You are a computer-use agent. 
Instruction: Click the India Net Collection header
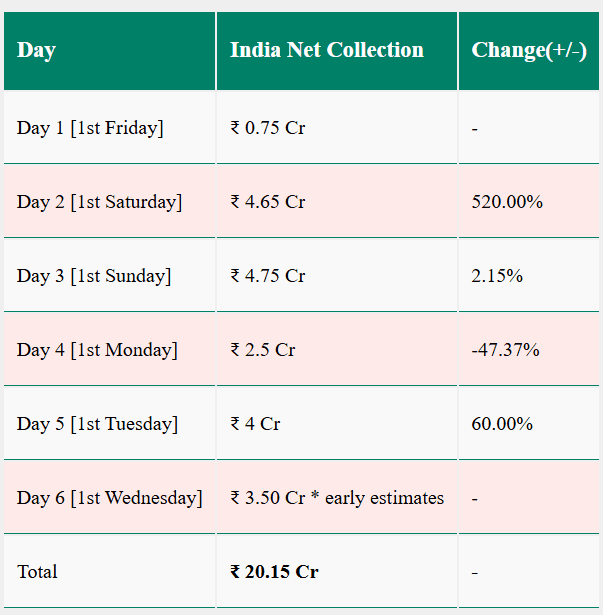(x=327, y=50)
